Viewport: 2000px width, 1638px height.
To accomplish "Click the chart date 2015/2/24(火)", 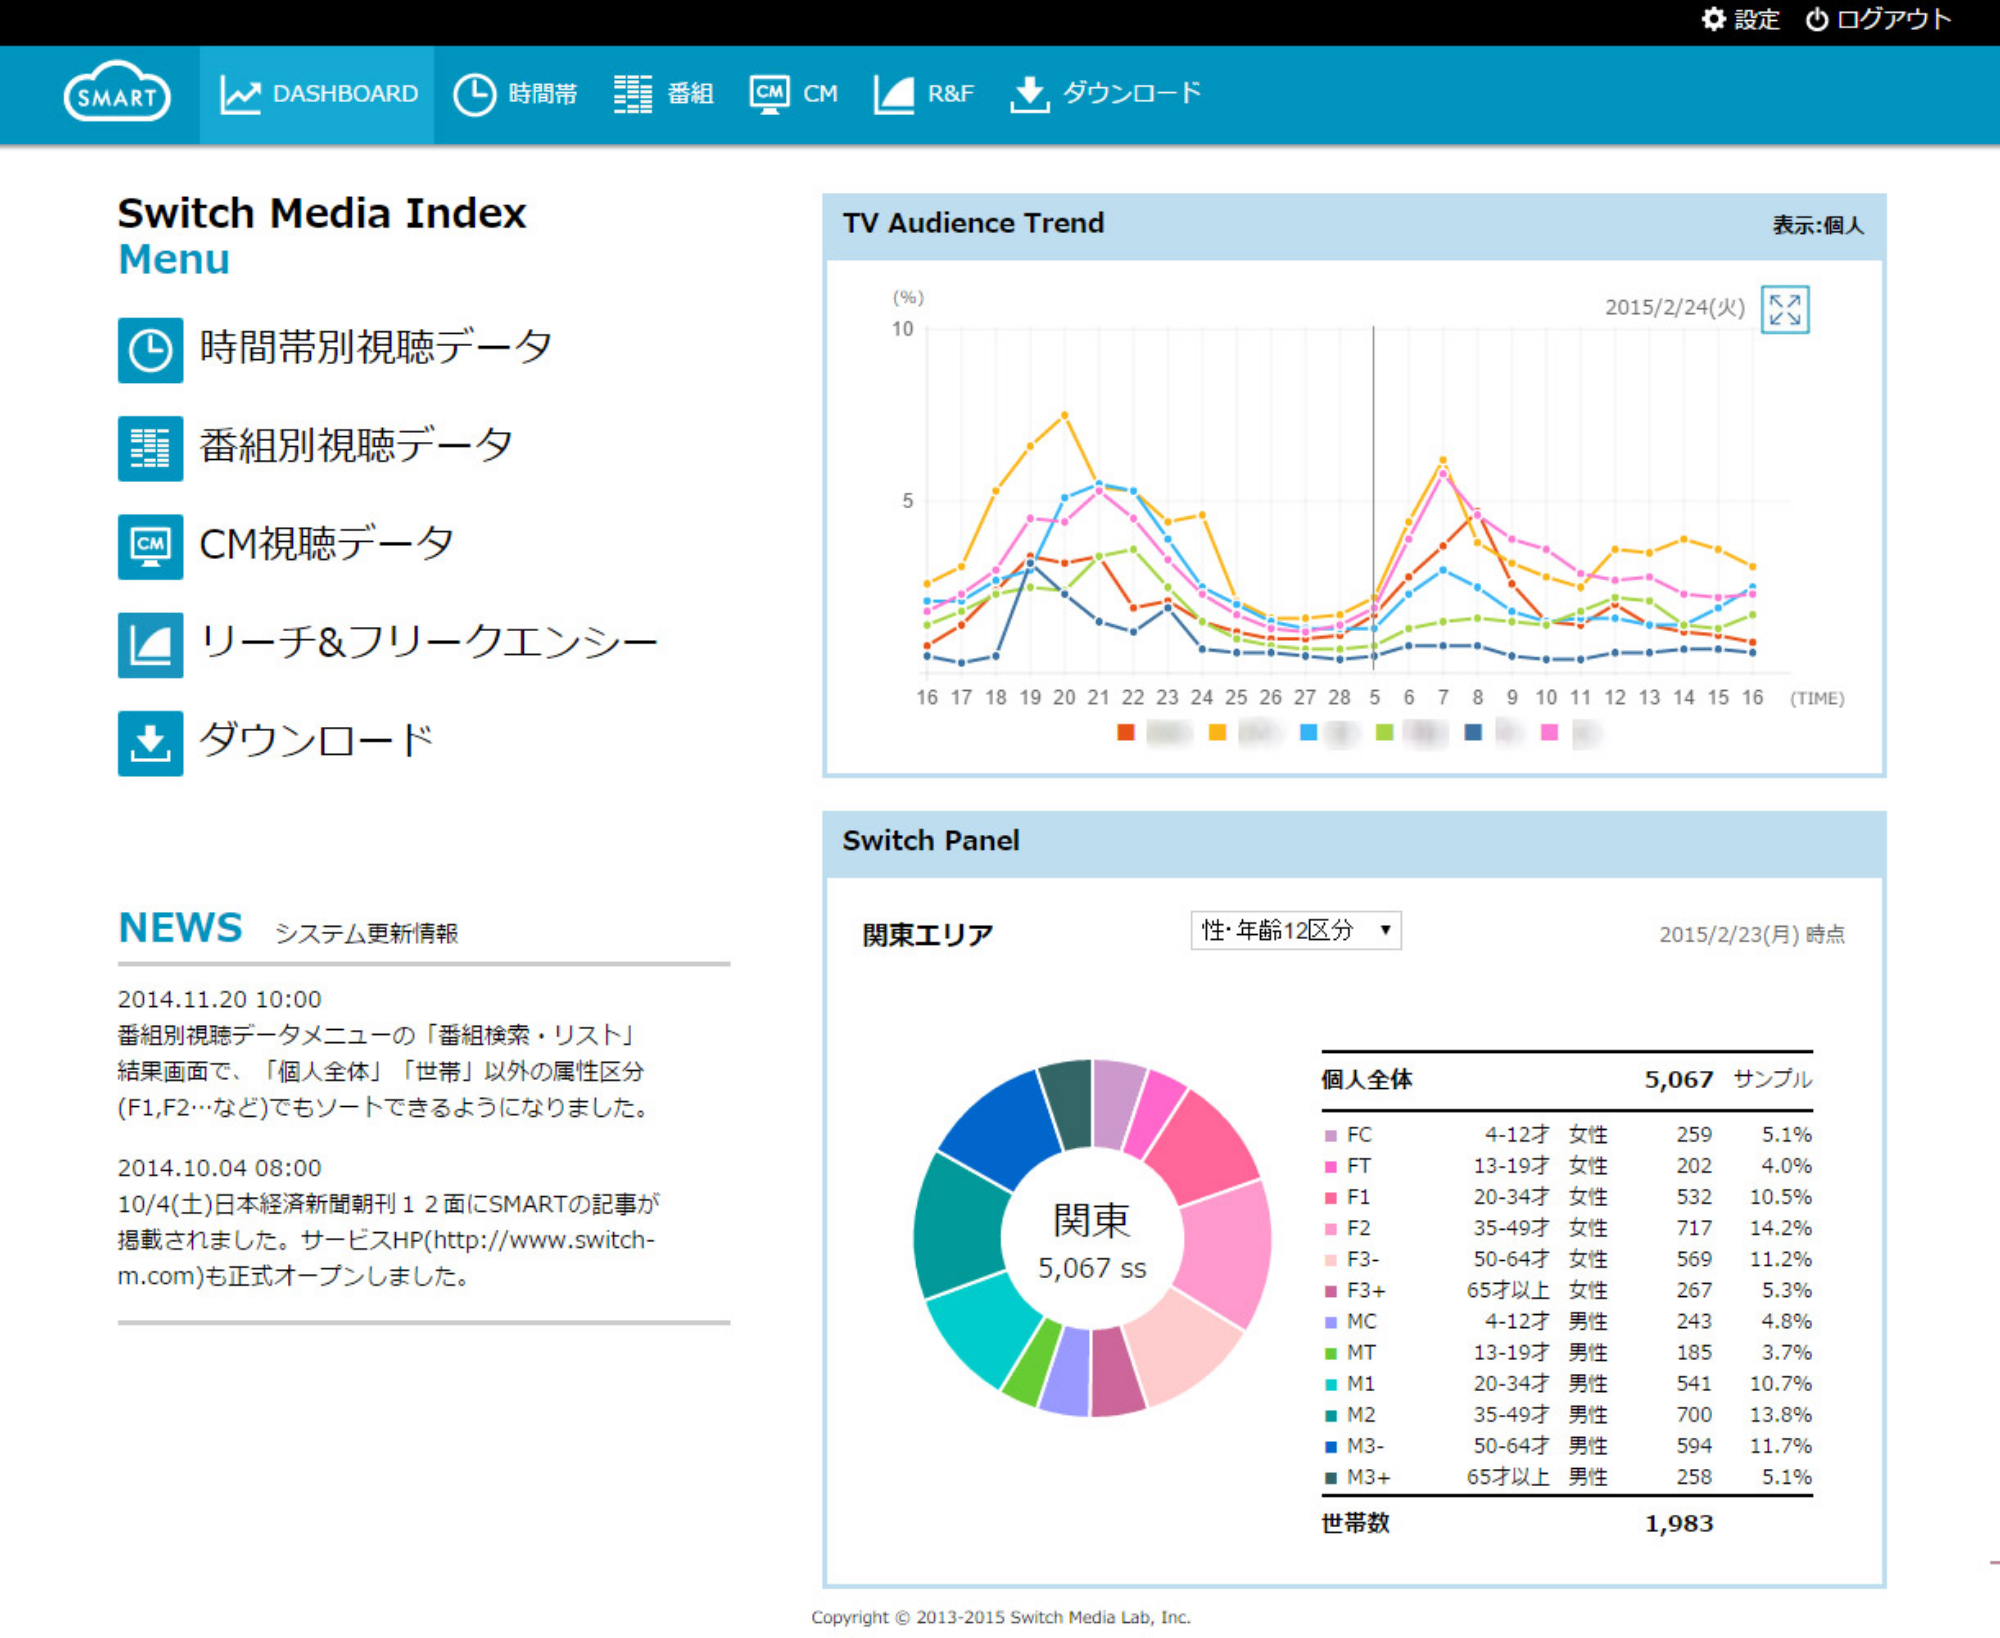I will (1675, 307).
